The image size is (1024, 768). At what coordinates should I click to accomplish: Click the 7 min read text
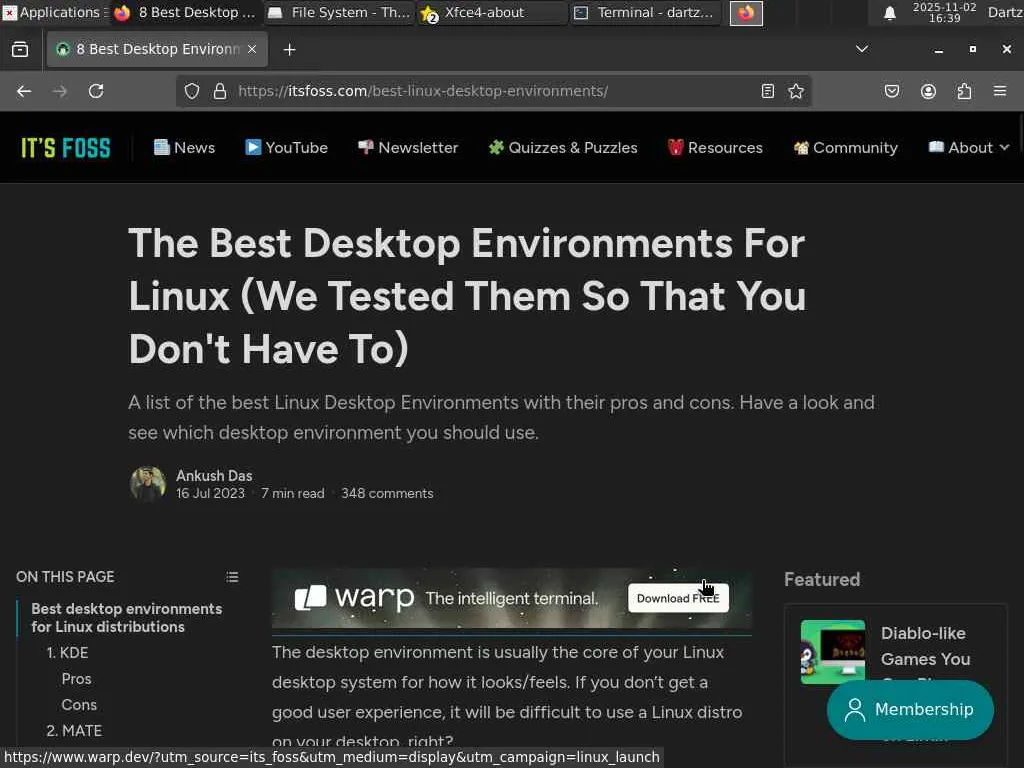pyautogui.click(x=293, y=494)
